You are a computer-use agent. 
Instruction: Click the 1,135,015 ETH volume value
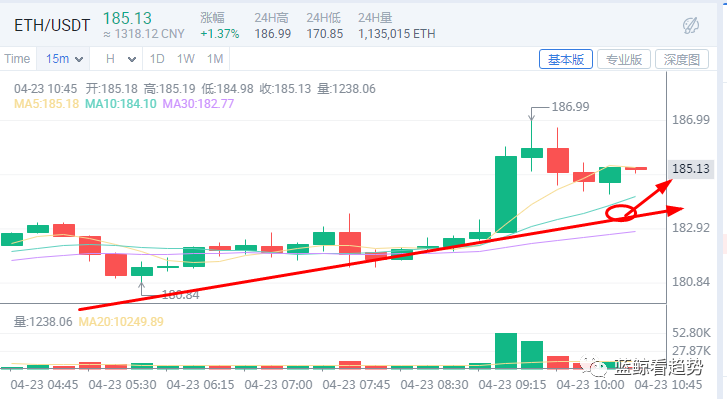pos(396,34)
